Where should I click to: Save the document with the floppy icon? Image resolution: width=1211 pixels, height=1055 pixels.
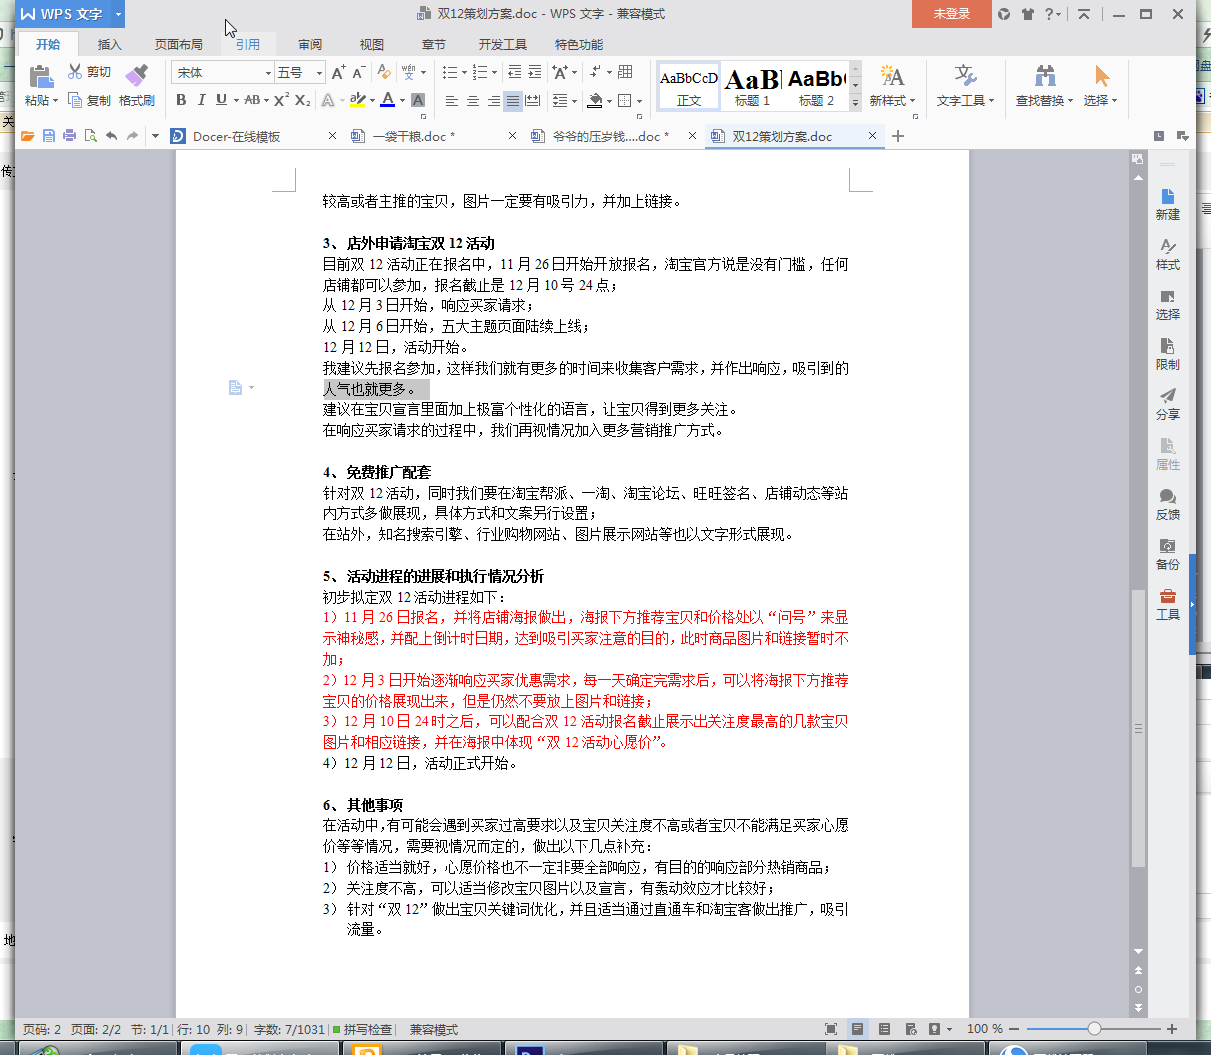pyautogui.click(x=49, y=136)
